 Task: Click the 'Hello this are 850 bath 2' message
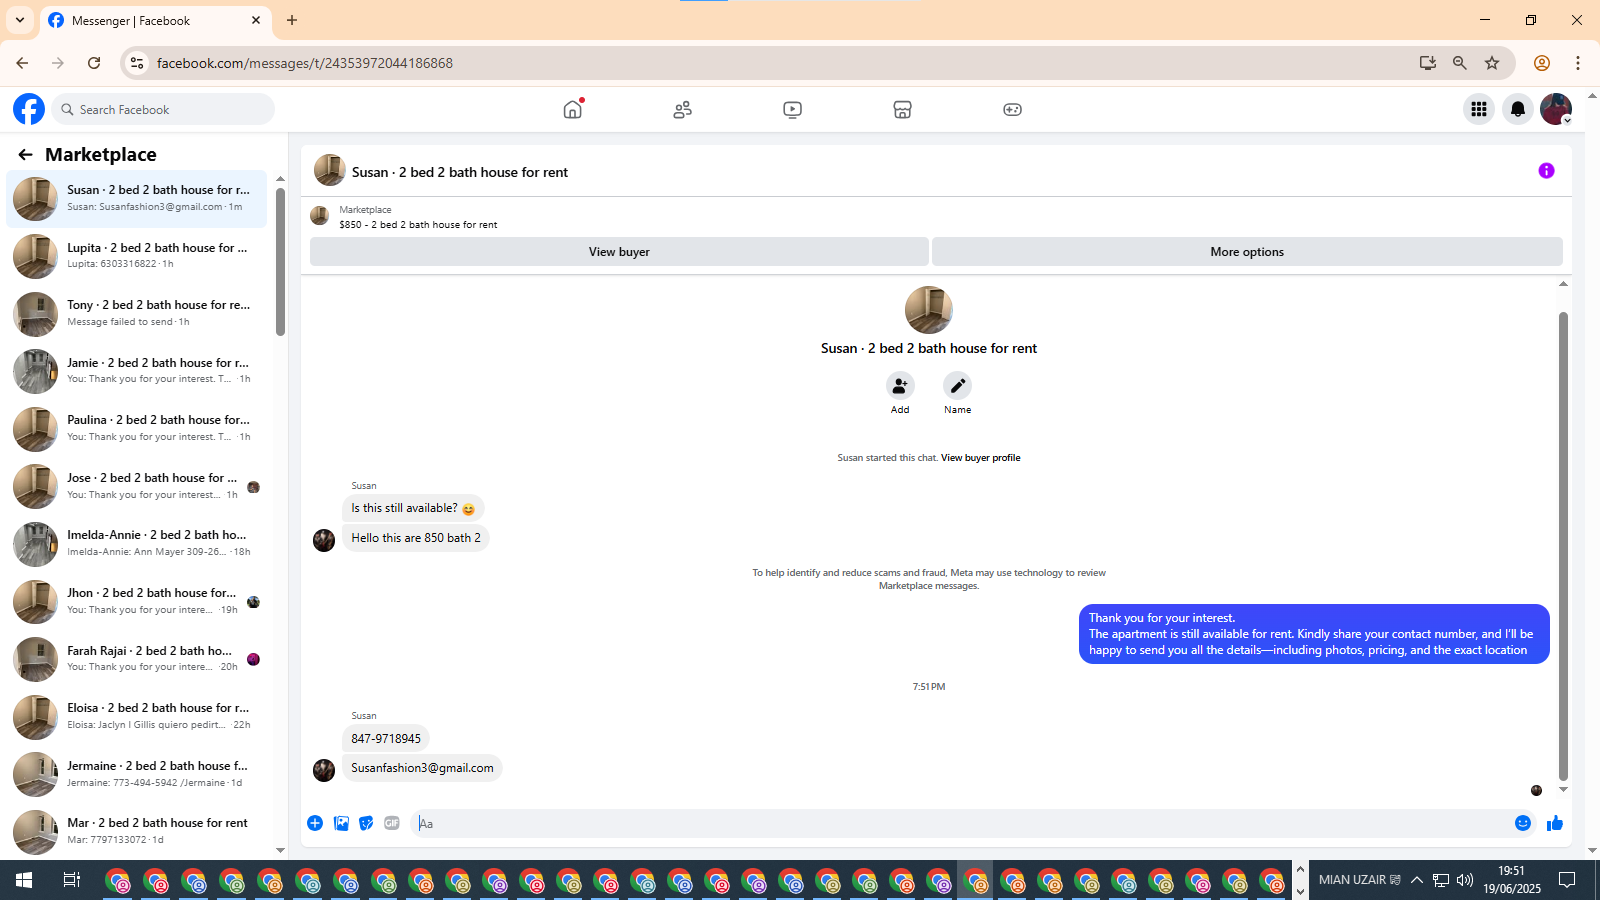pos(416,538)
